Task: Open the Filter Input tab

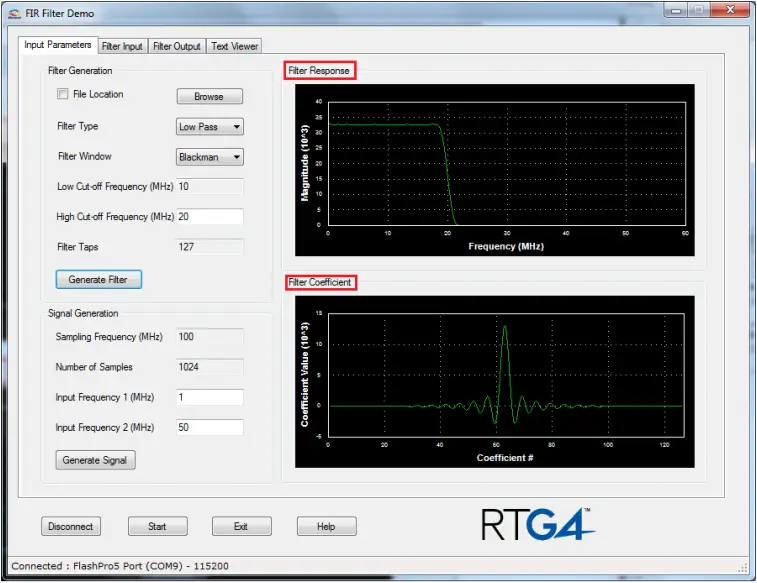Action: point(122,46)
